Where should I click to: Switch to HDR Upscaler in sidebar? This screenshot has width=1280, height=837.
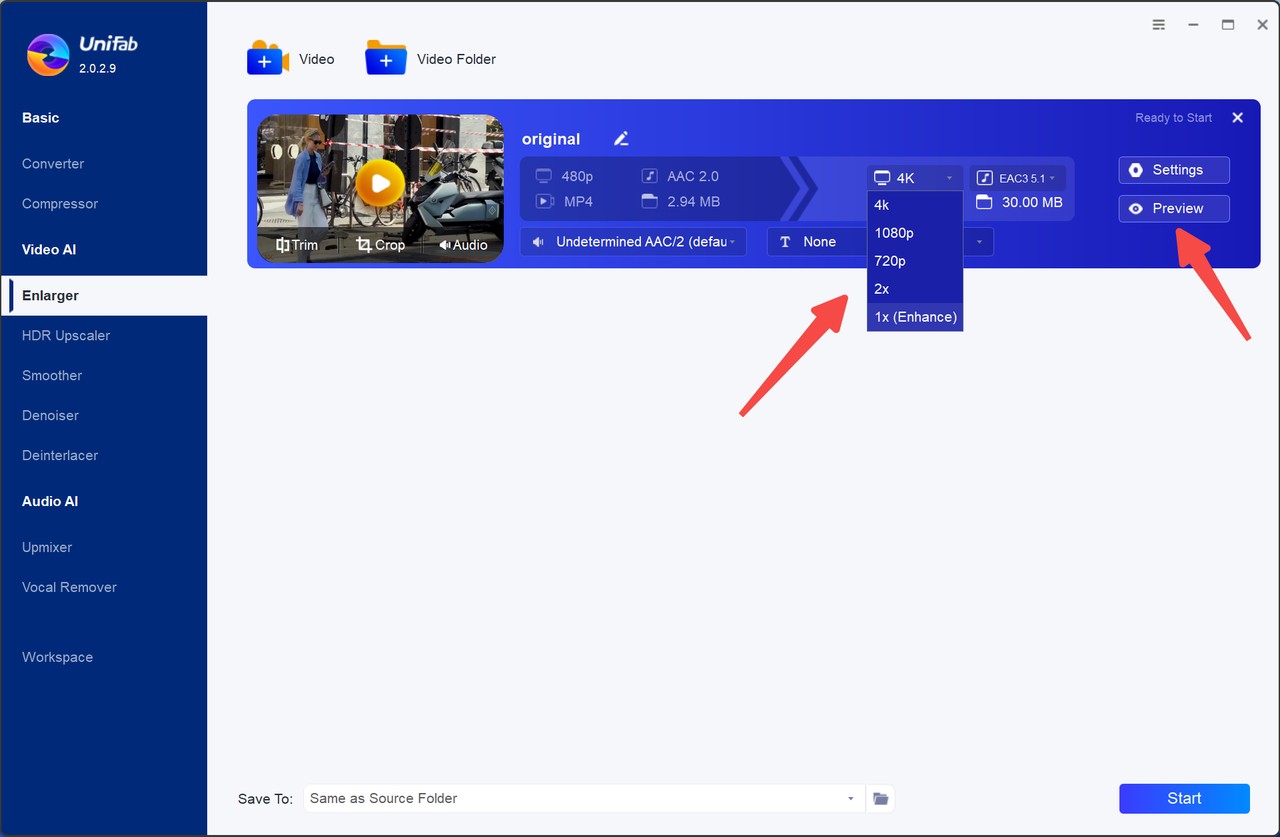point(66,336)
